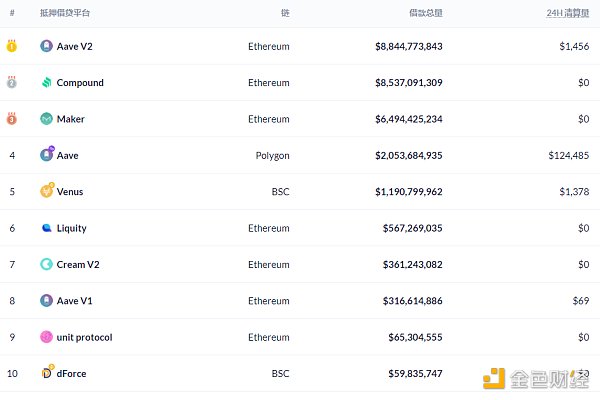Click the Aave V1 logo icon
The height and width of the screenshot is (400, 600).
(46, 300)
